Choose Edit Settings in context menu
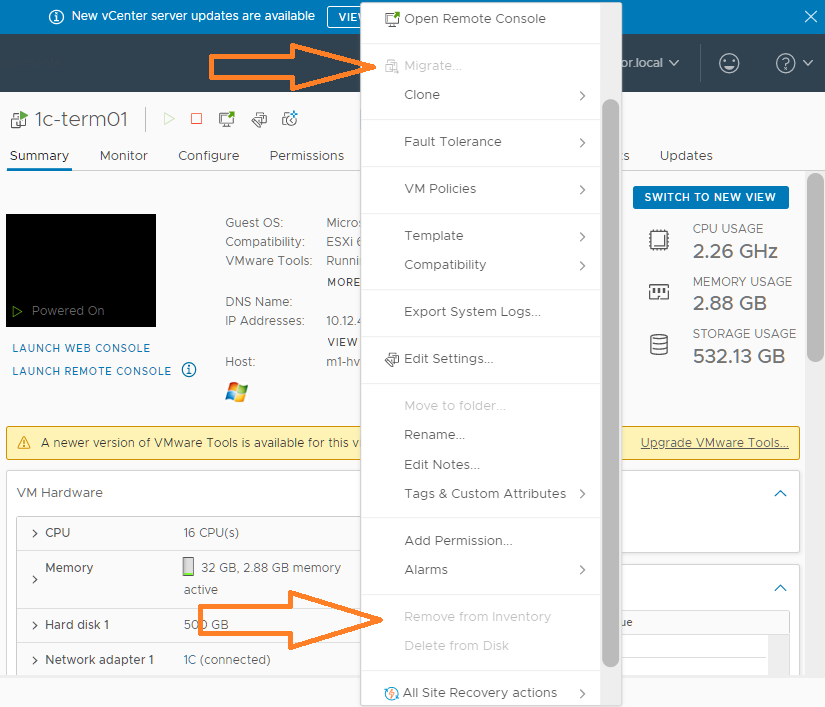Screen dimensions: 825x707 point(481,359)
